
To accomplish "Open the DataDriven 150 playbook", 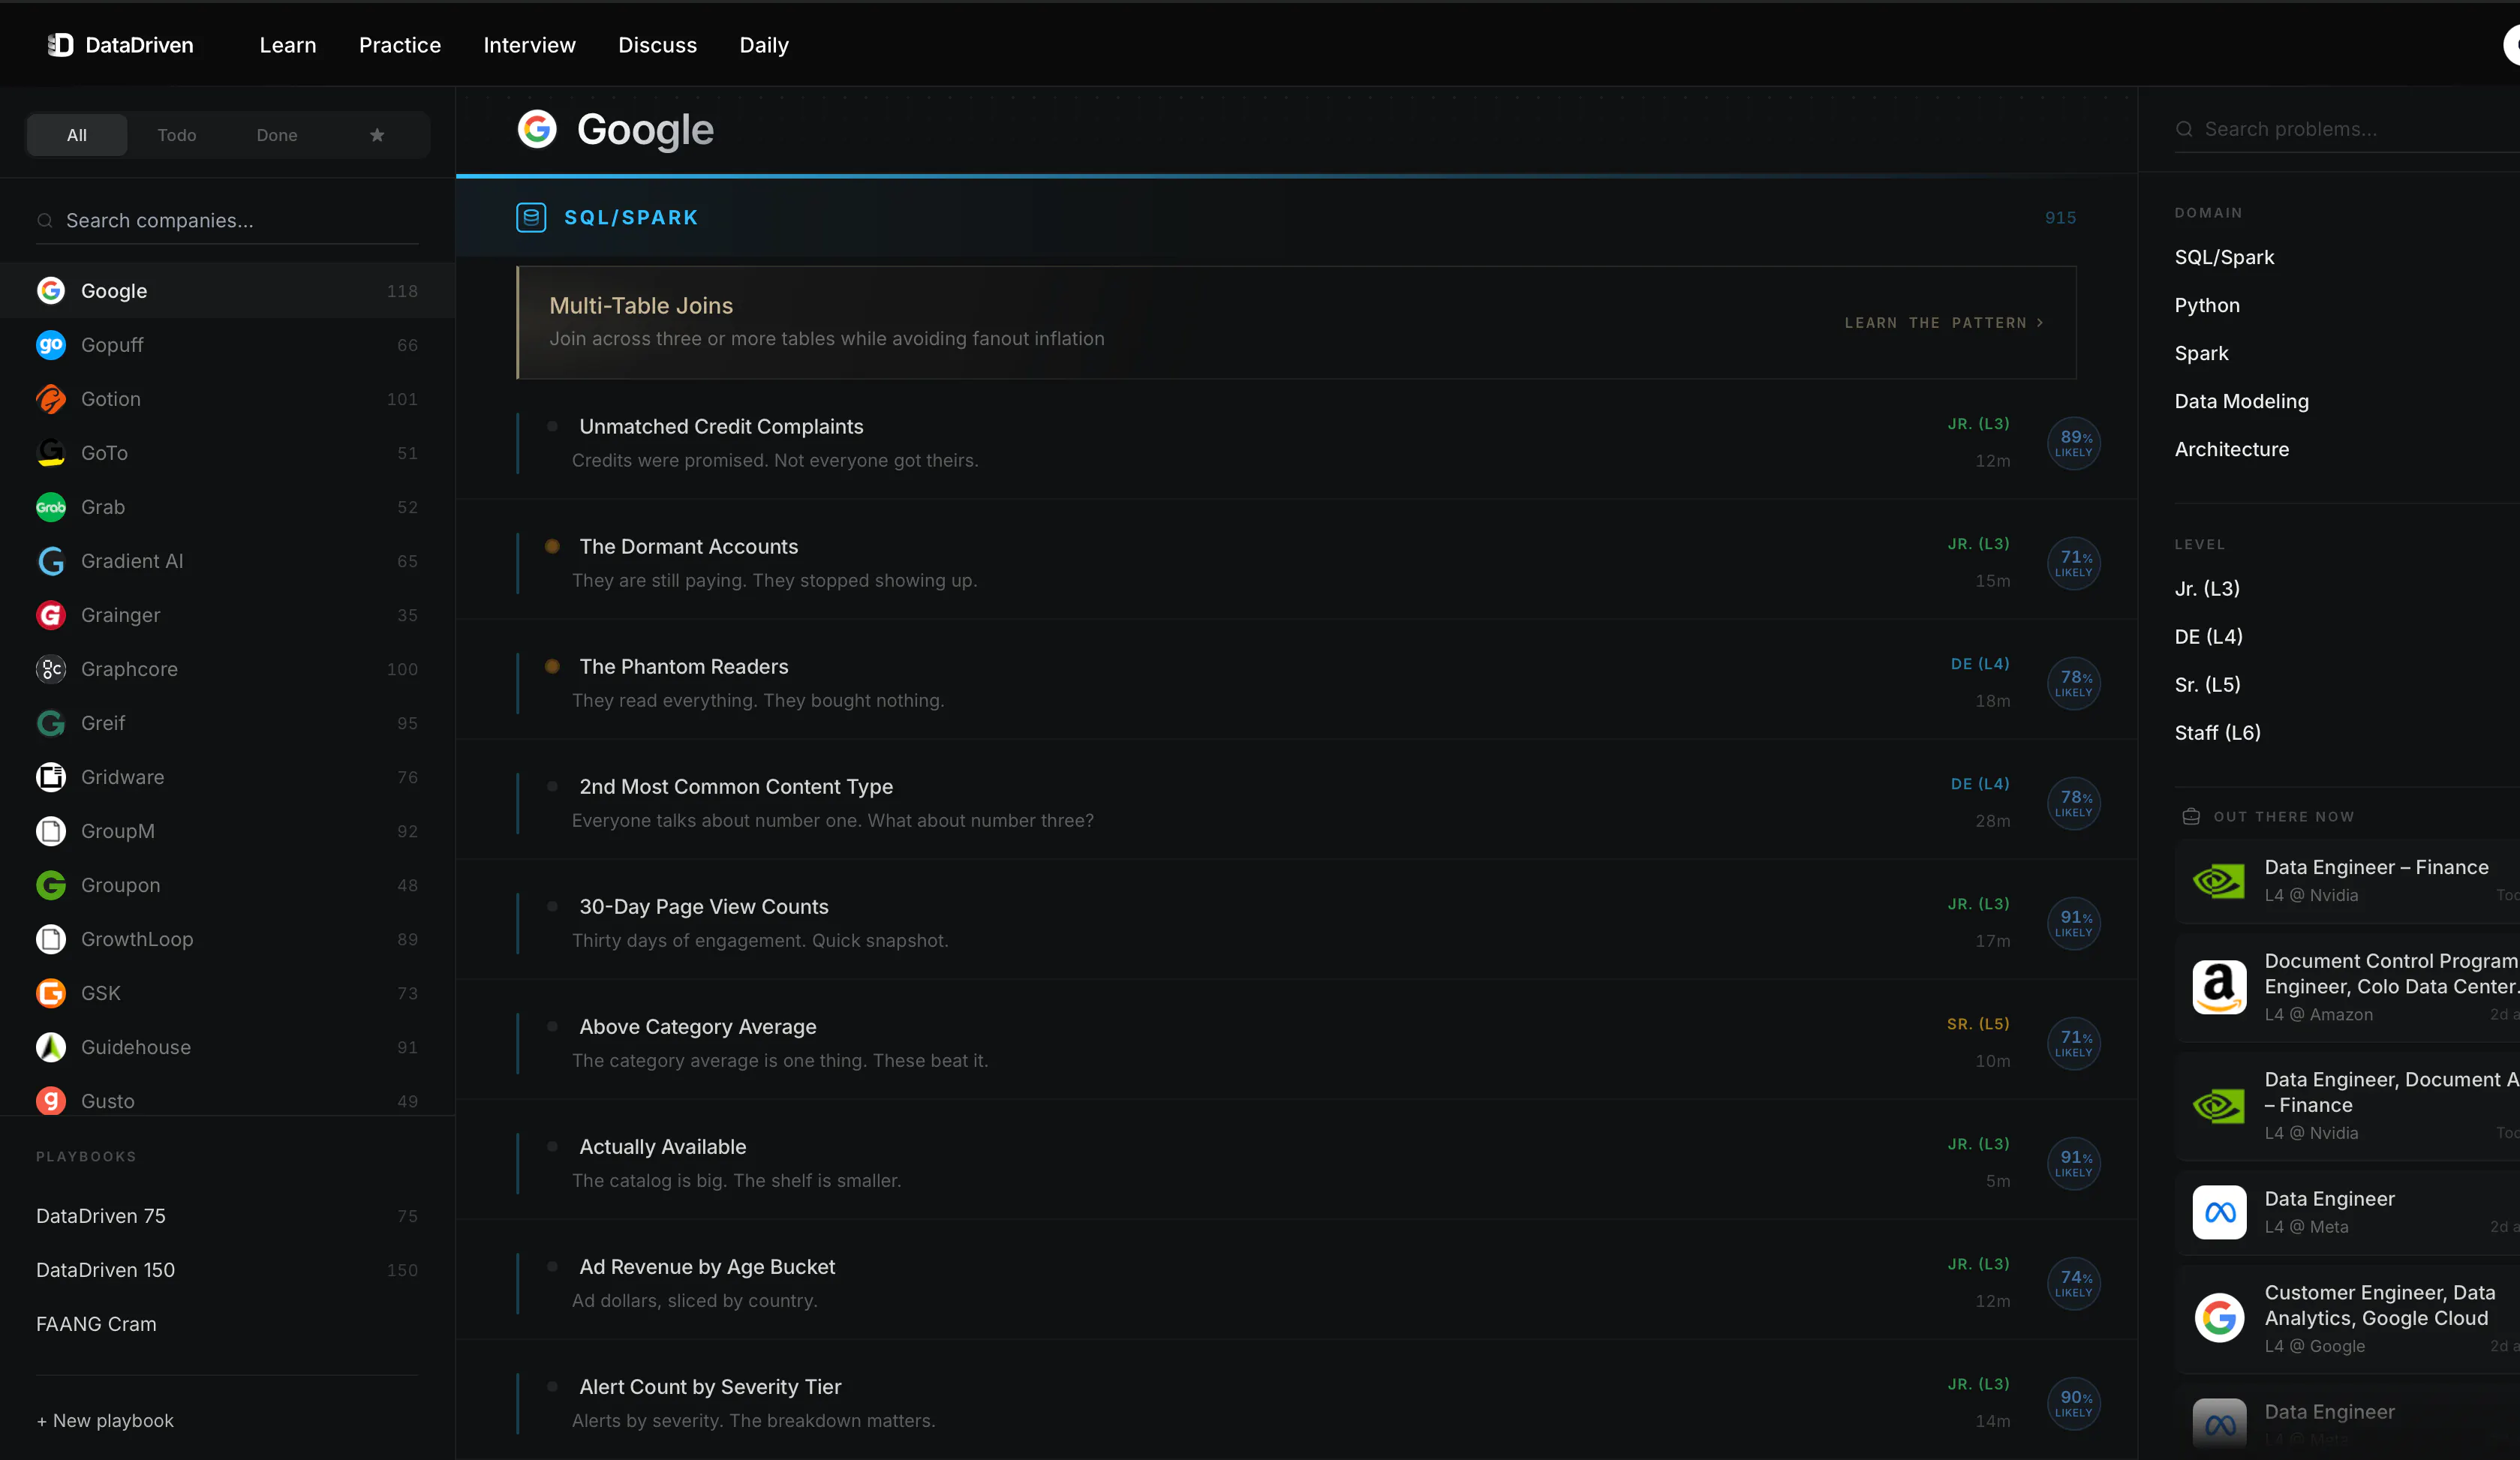I will (x=227, y=1270).
